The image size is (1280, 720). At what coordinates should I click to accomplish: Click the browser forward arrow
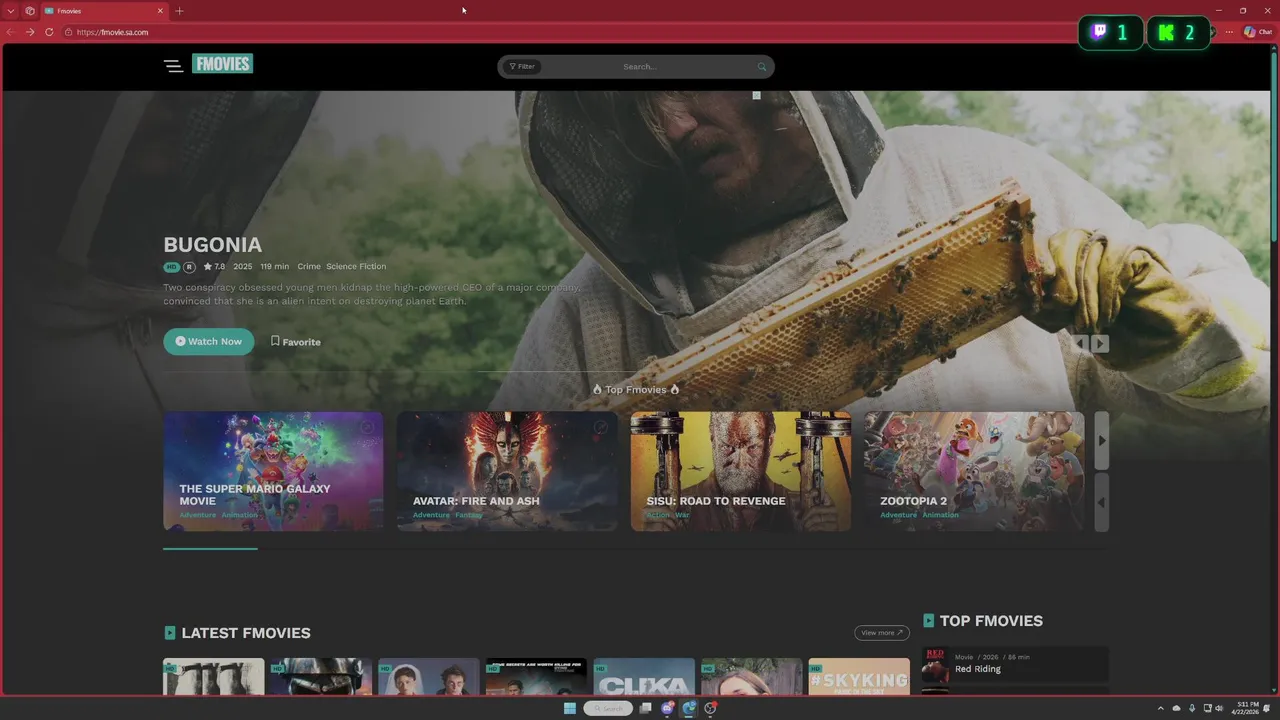[x=30, y=32]
